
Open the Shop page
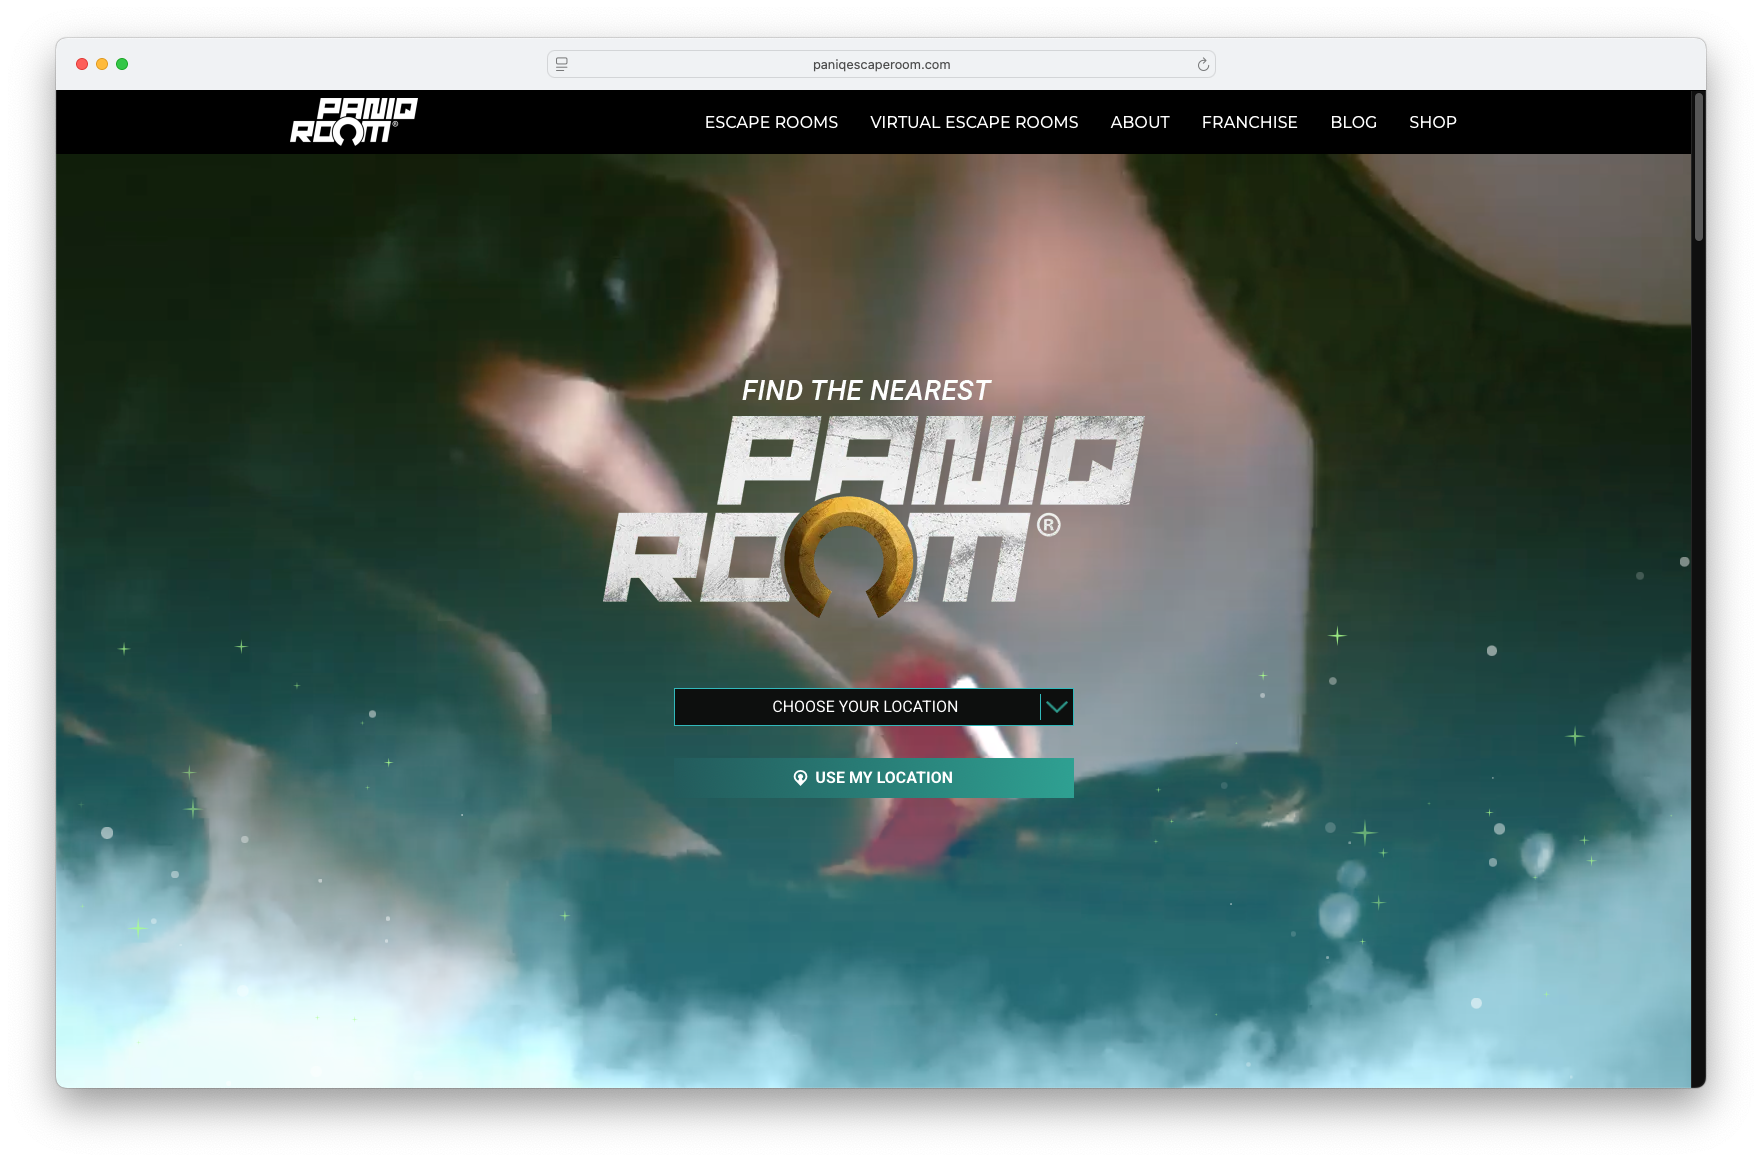(x=1432, y=122)
